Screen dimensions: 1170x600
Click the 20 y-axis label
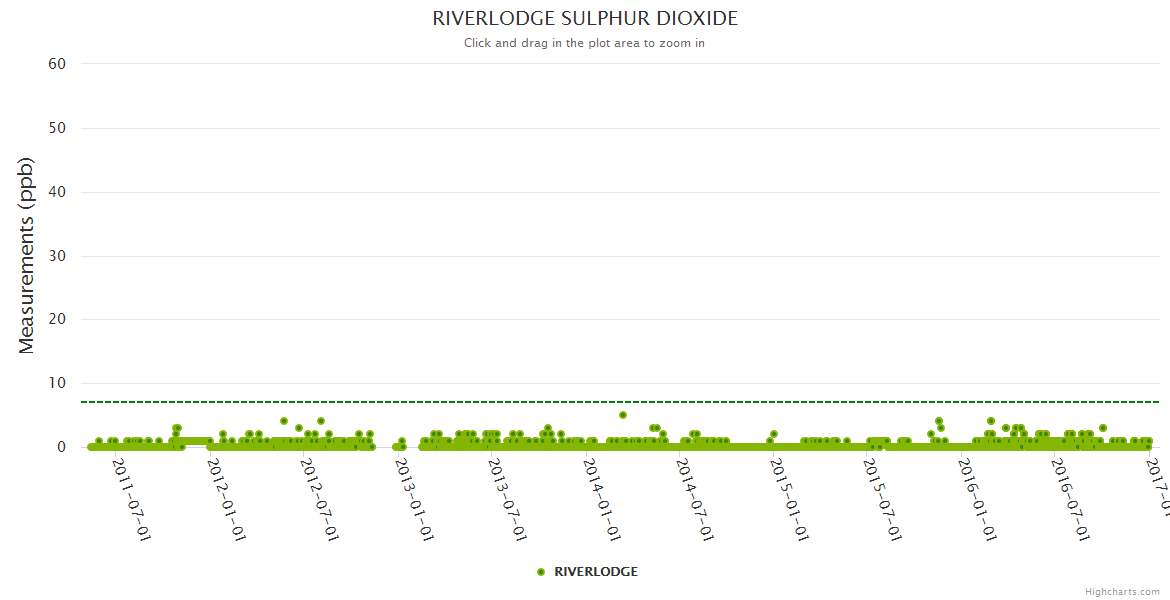[x=57, y=320]
